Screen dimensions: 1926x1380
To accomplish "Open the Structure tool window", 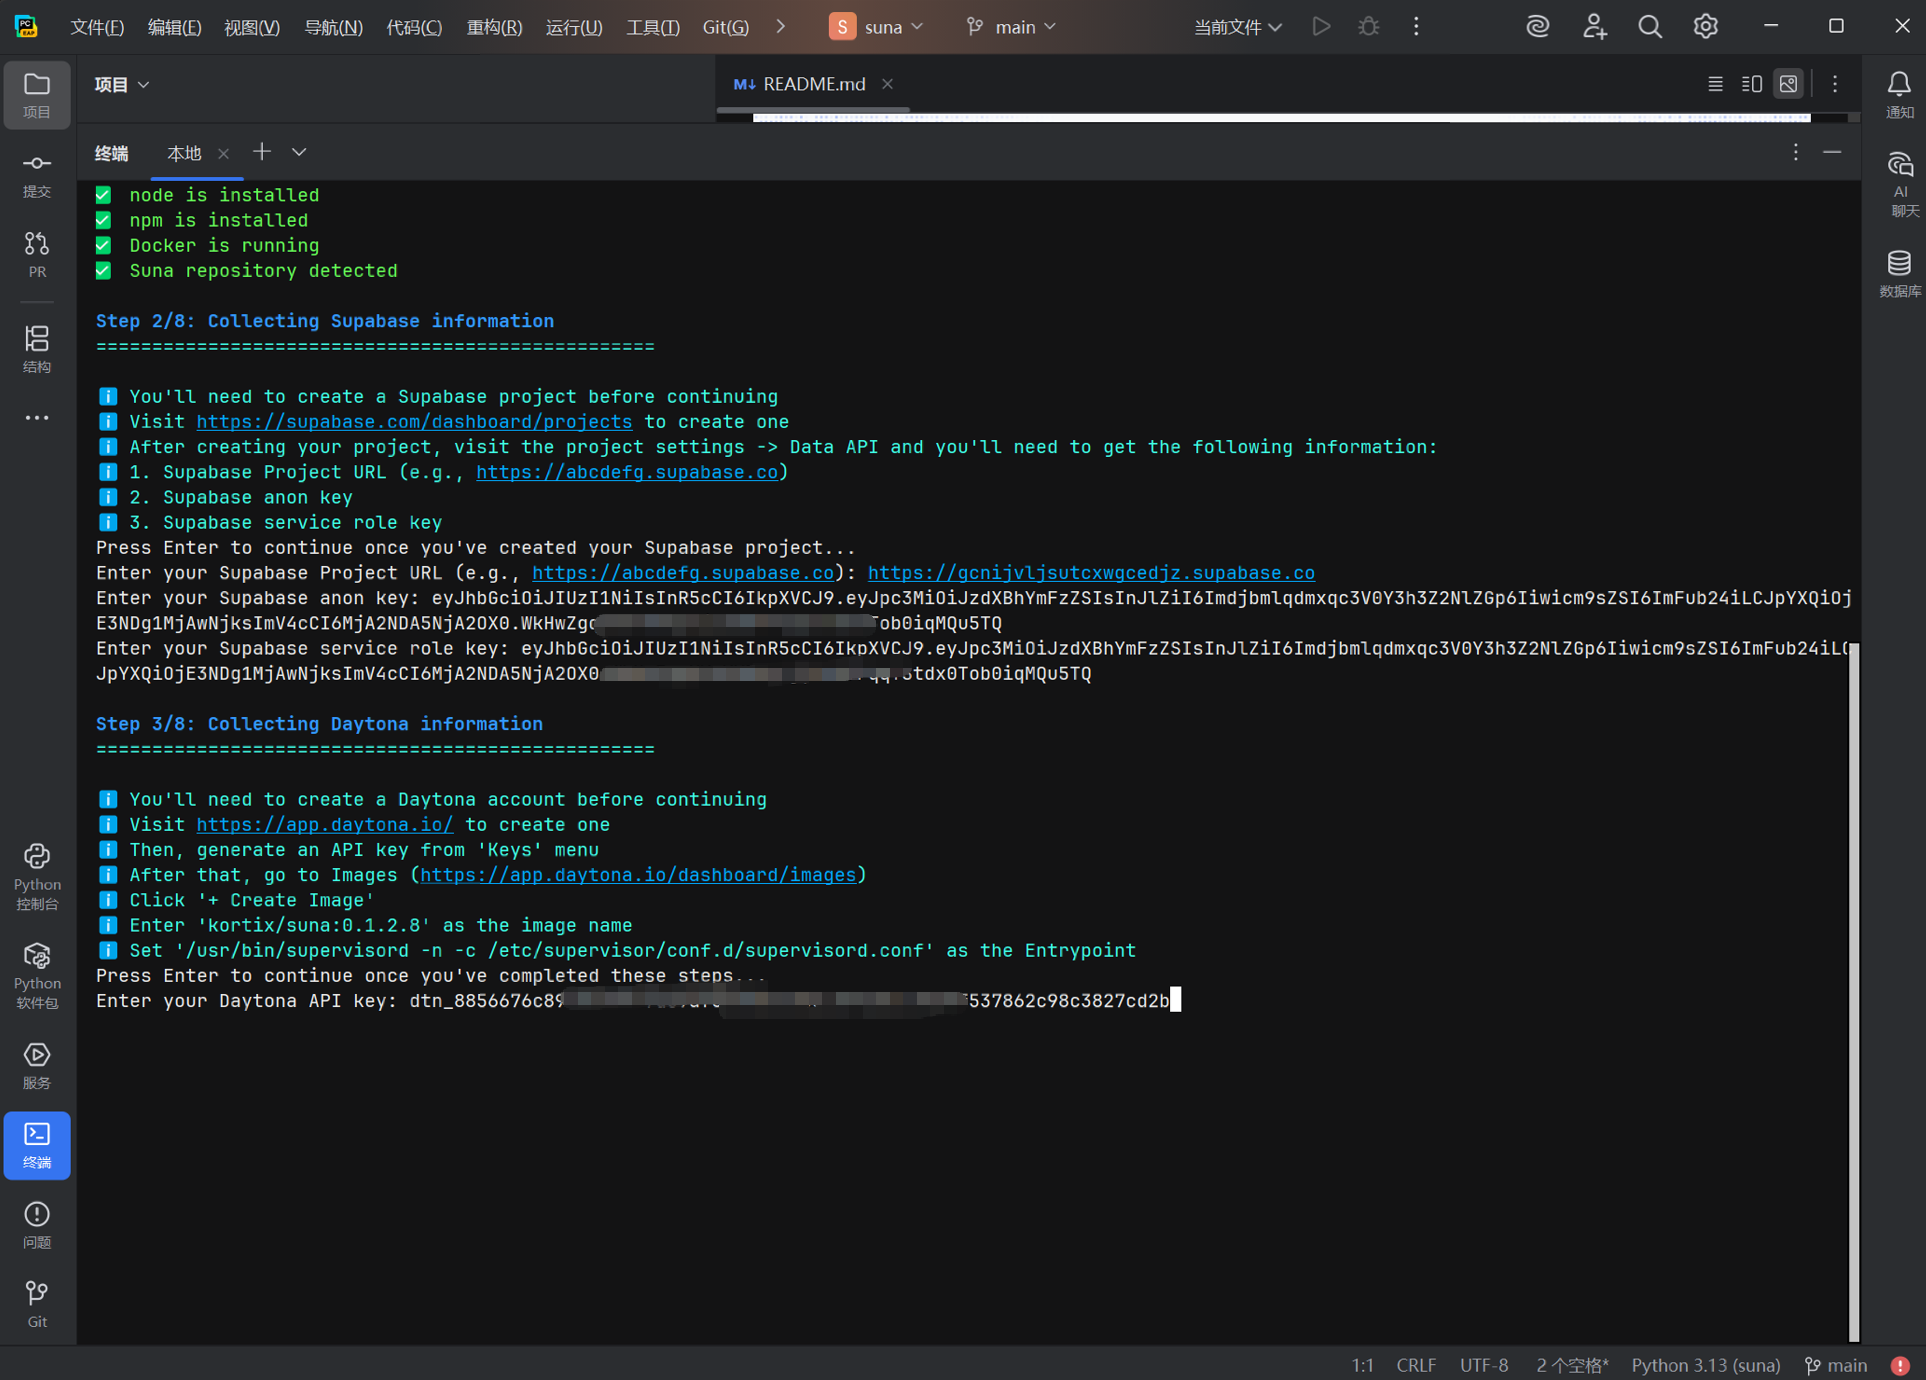I will click(37, 348).
